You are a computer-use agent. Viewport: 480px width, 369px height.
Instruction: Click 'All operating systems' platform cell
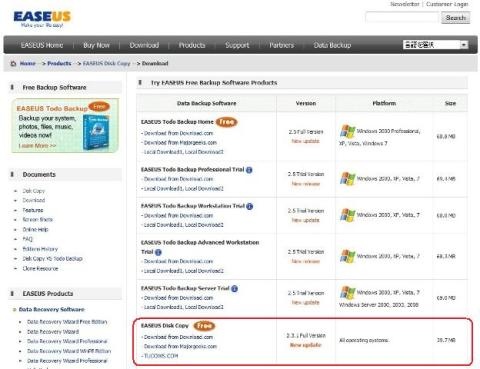click(364, 340)
